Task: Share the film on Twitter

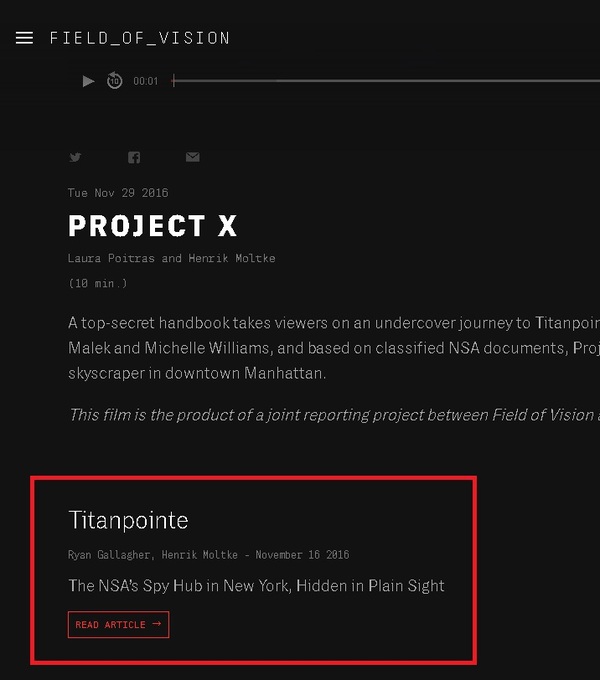Action: (x=75, y=157)
